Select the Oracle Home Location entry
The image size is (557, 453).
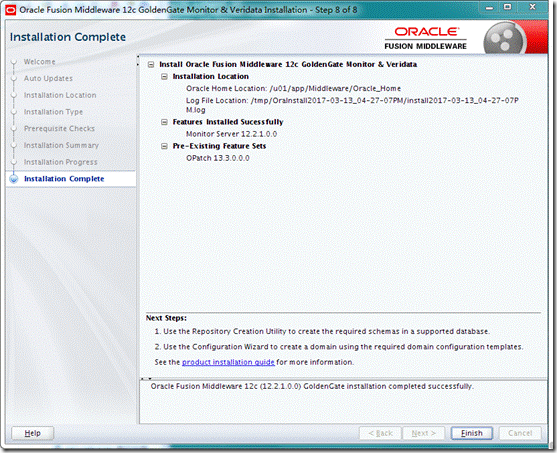[293, 88]
